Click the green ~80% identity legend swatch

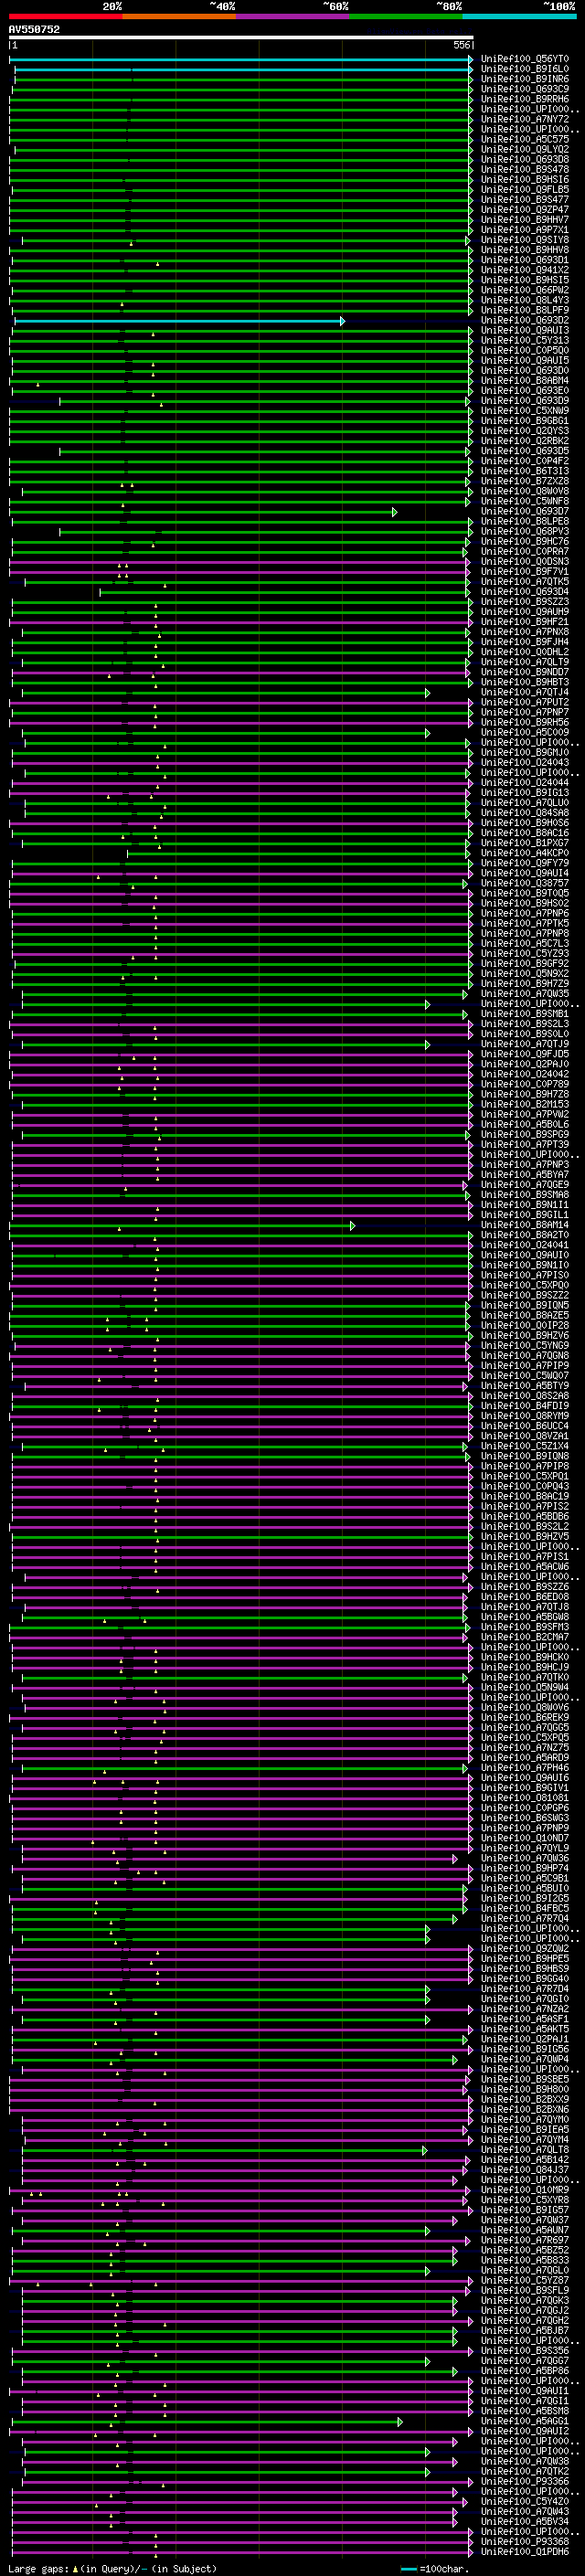406,16
